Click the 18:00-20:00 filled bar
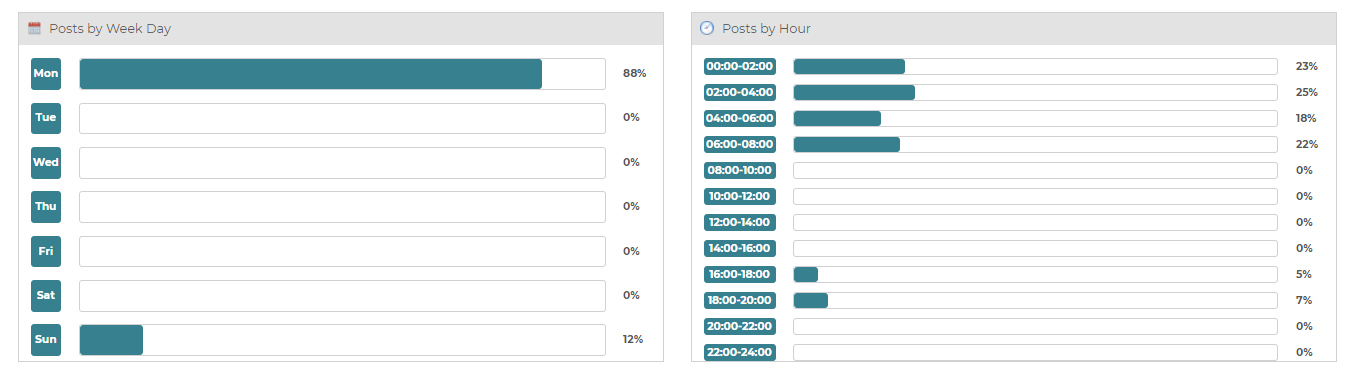The width and height of the screenshot is (1348, 372). [811, 300]
